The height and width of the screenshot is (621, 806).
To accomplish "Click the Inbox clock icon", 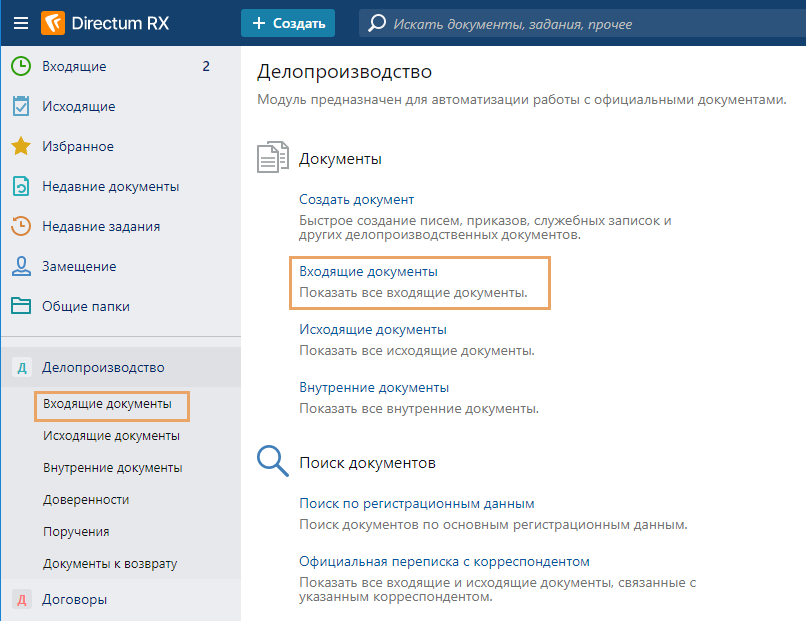I will pos(21,67).
